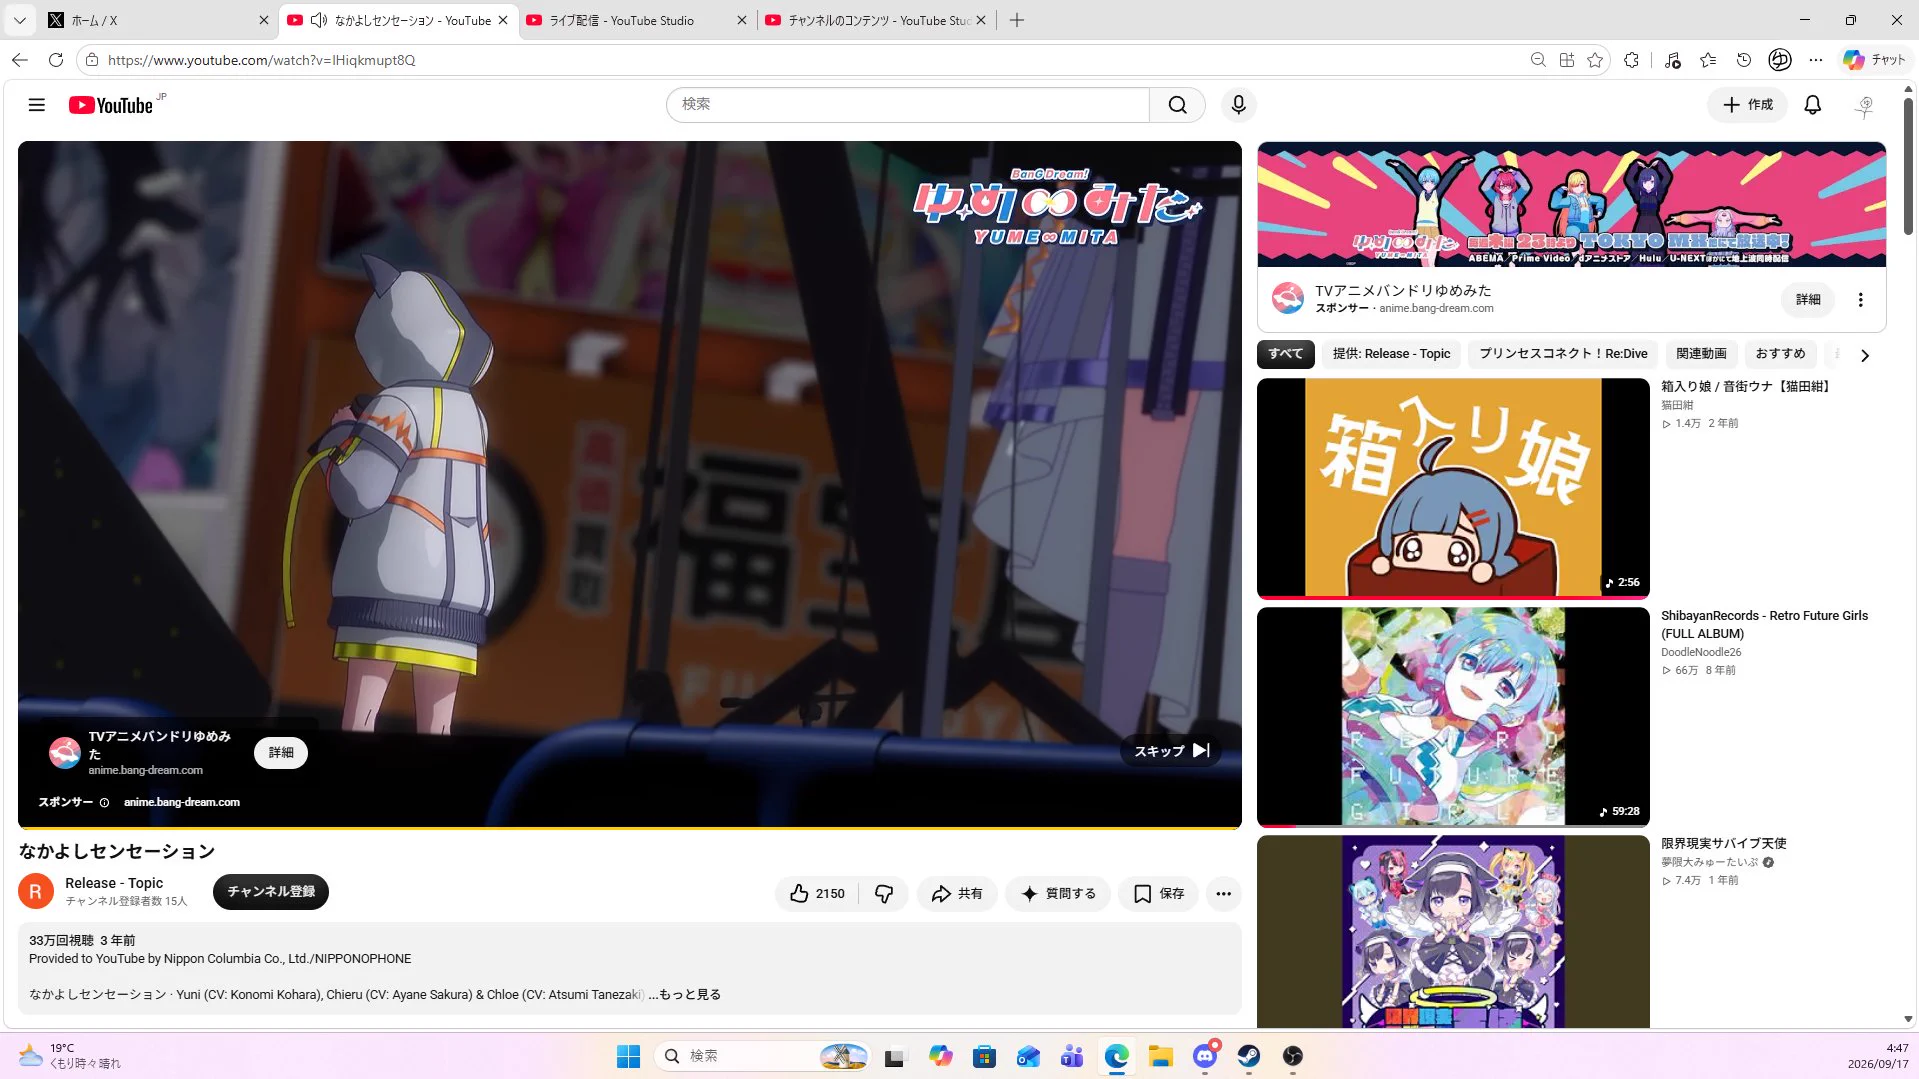
Task: Open Steam from the taskbar
Action: pyautogui.click(x=1248, y=1056)
